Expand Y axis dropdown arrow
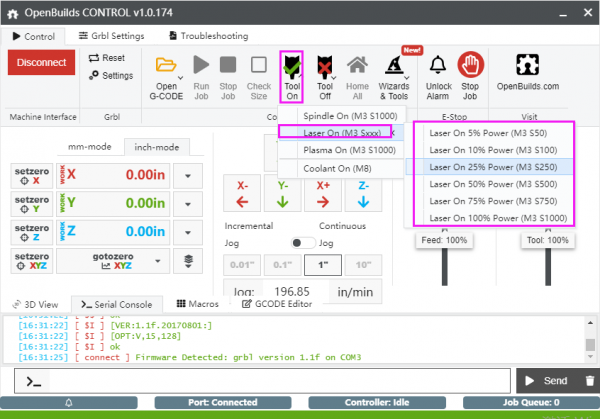 point(188,204)
